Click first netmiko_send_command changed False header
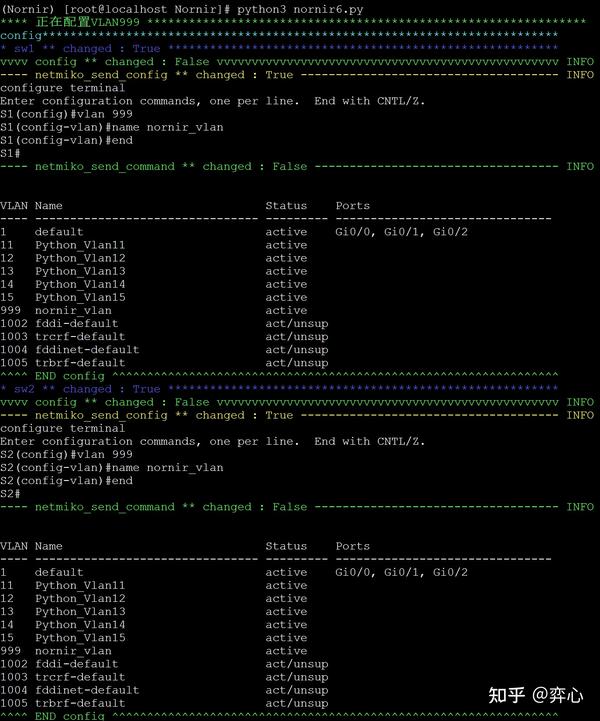This screenshot has width=600, height=721. pyautogui.click(x=297, y=166)
